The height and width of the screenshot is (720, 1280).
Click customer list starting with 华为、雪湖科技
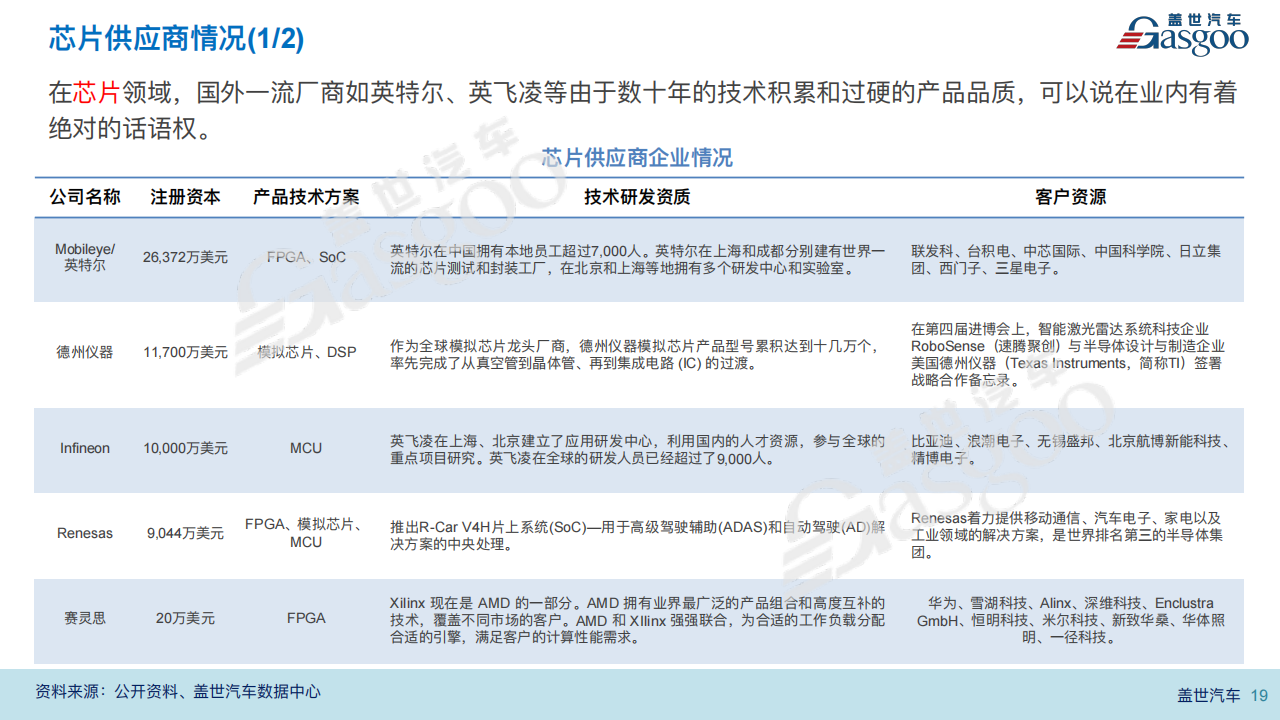pos(1071,620)
